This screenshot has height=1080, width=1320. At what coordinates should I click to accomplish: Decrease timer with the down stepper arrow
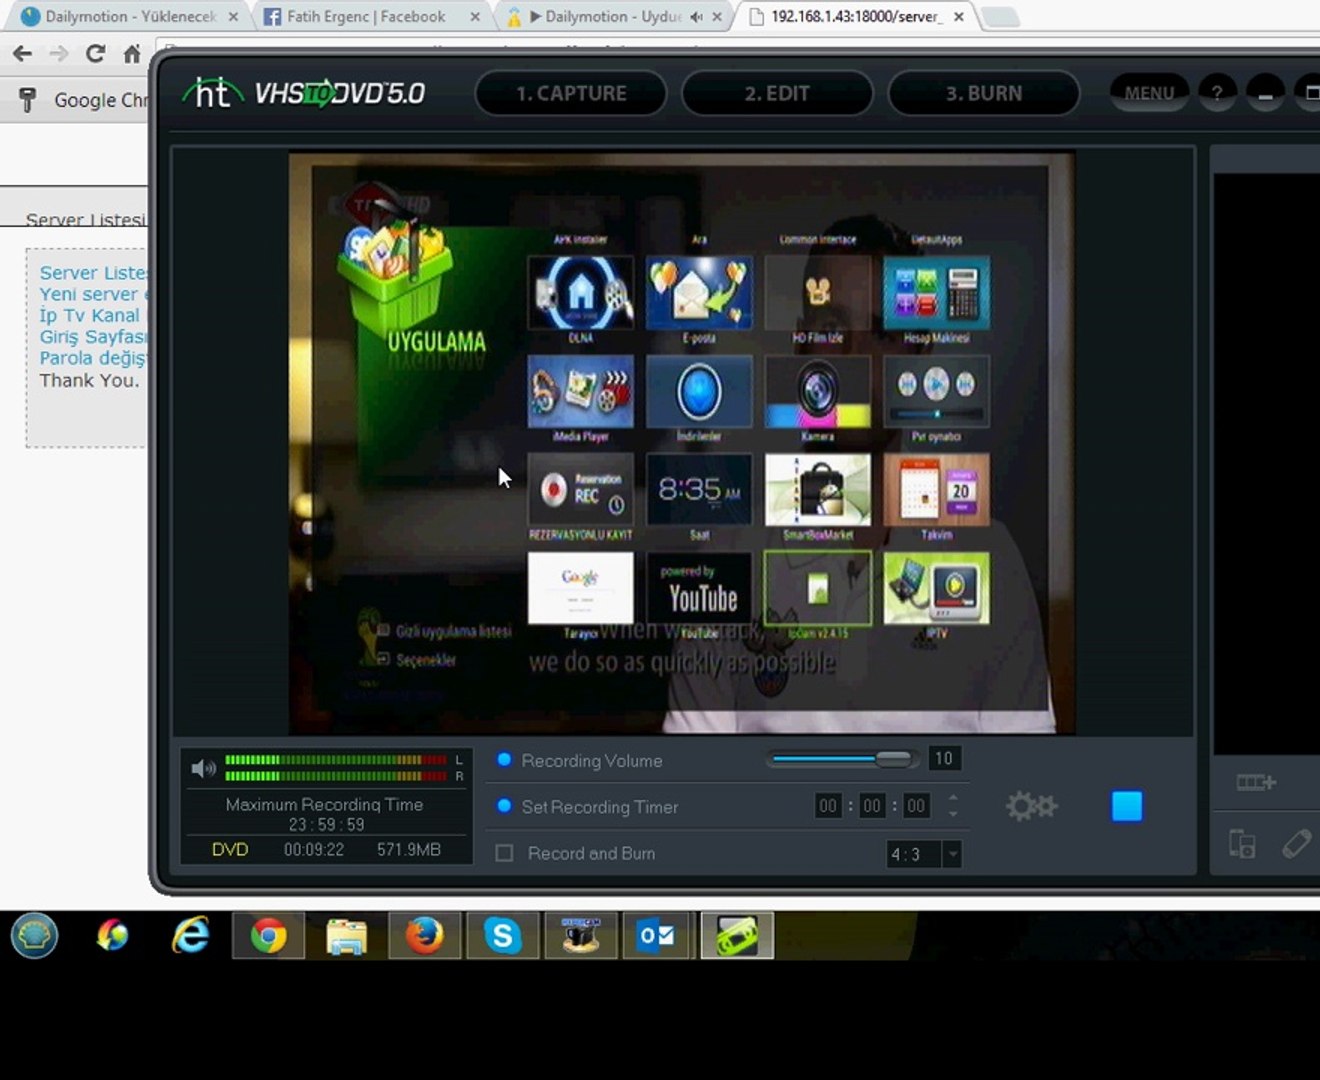pos(953,814)
